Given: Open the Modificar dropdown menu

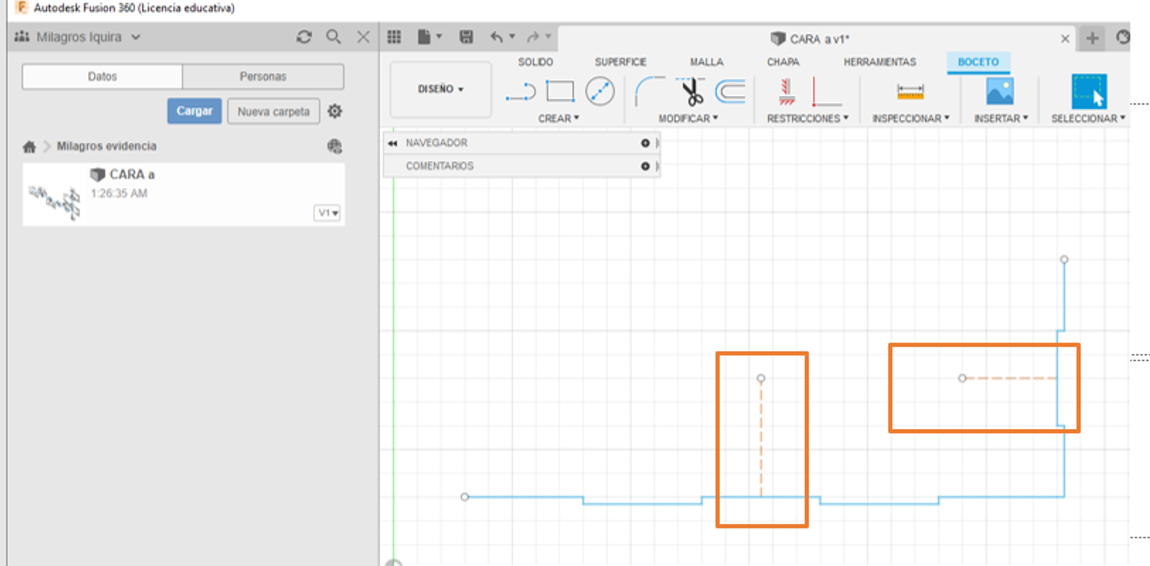Looking at the screenshot, I should 688,118.
